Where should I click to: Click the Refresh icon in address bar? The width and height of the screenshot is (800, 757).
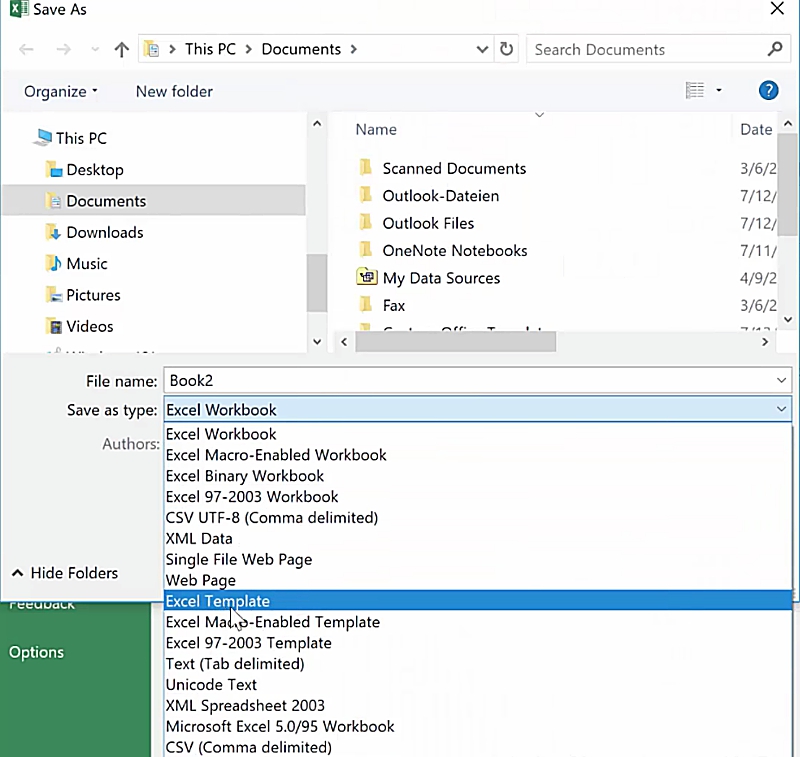click(507, 49)
